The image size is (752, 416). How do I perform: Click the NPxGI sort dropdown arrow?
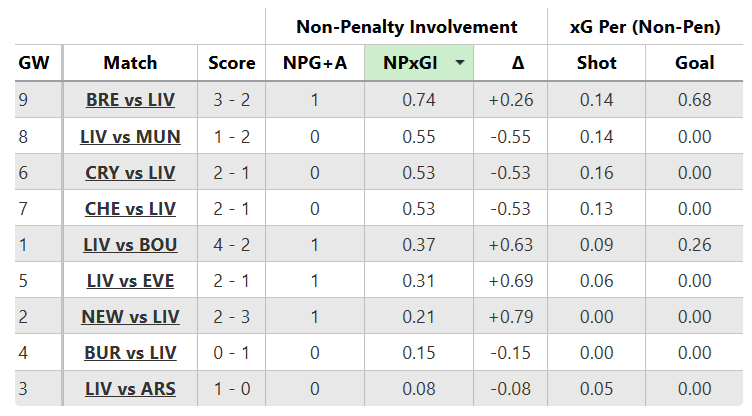point(460,63)
